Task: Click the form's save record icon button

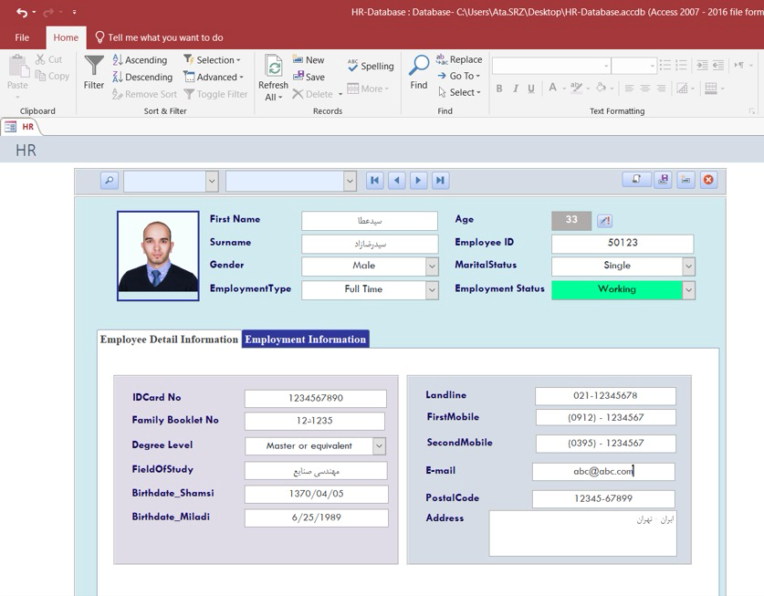Action: click(x=663, y=180)
